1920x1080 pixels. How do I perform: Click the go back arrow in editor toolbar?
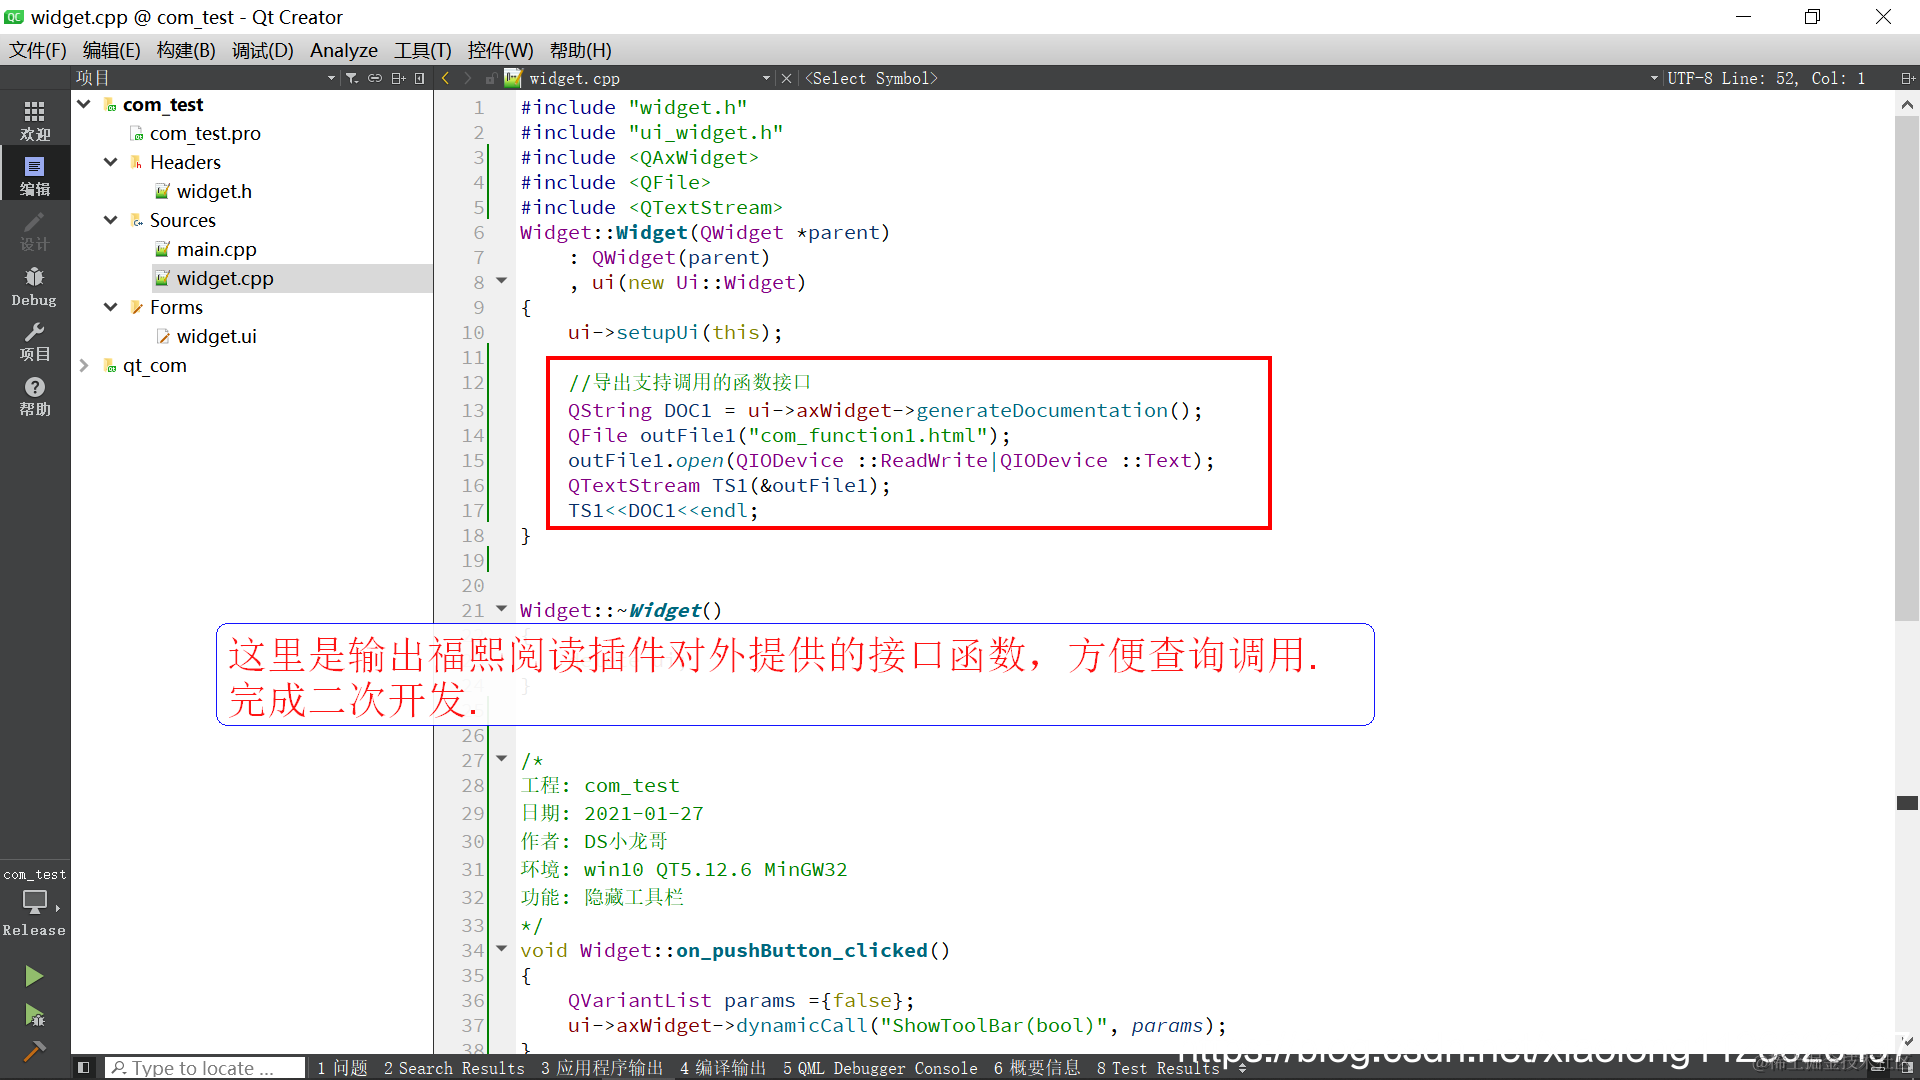(x=446, y=78)
